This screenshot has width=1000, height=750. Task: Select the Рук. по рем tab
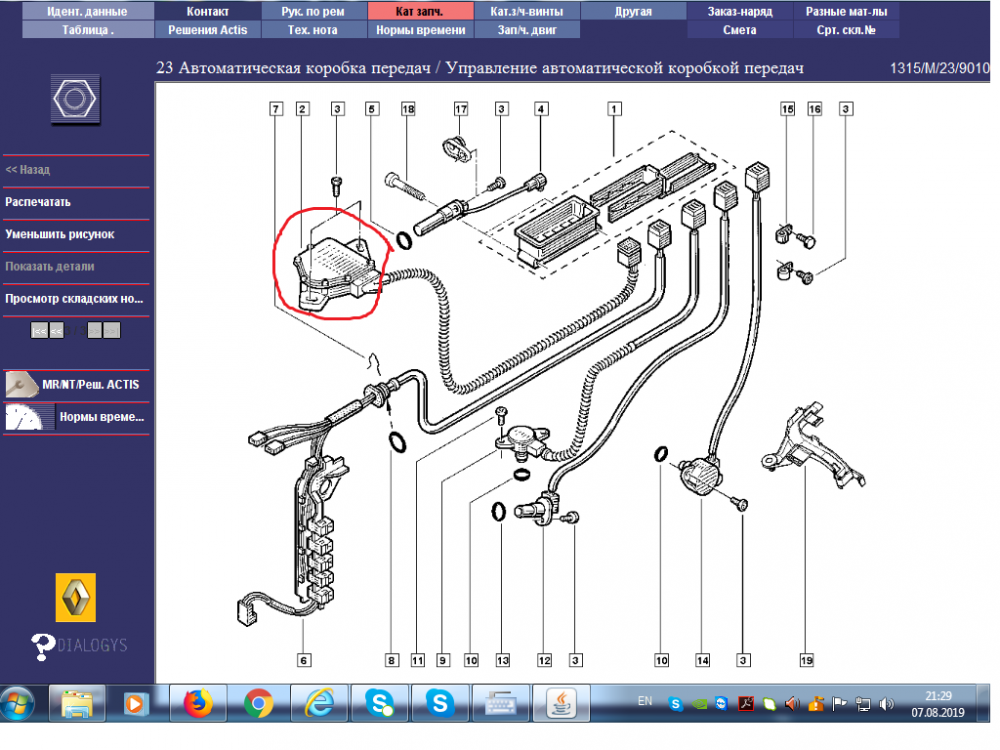(313, 11)
